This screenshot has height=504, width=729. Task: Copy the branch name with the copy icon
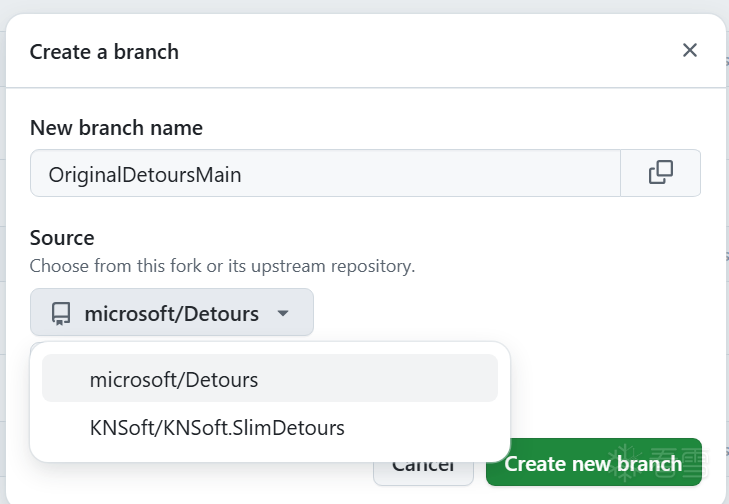660,173
